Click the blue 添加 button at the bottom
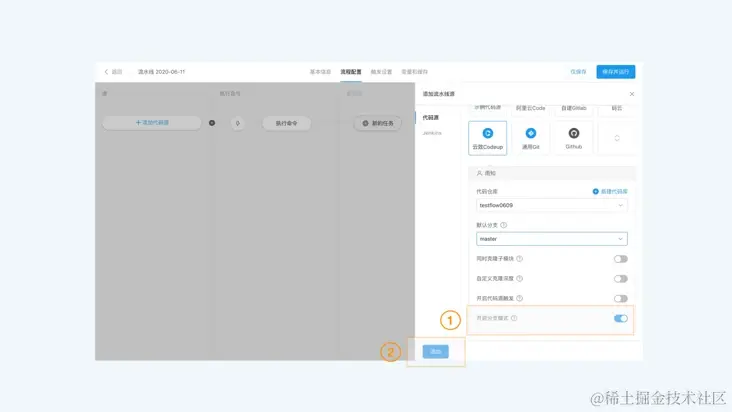This screenshot has width=732, height=412. click(436, 351)
